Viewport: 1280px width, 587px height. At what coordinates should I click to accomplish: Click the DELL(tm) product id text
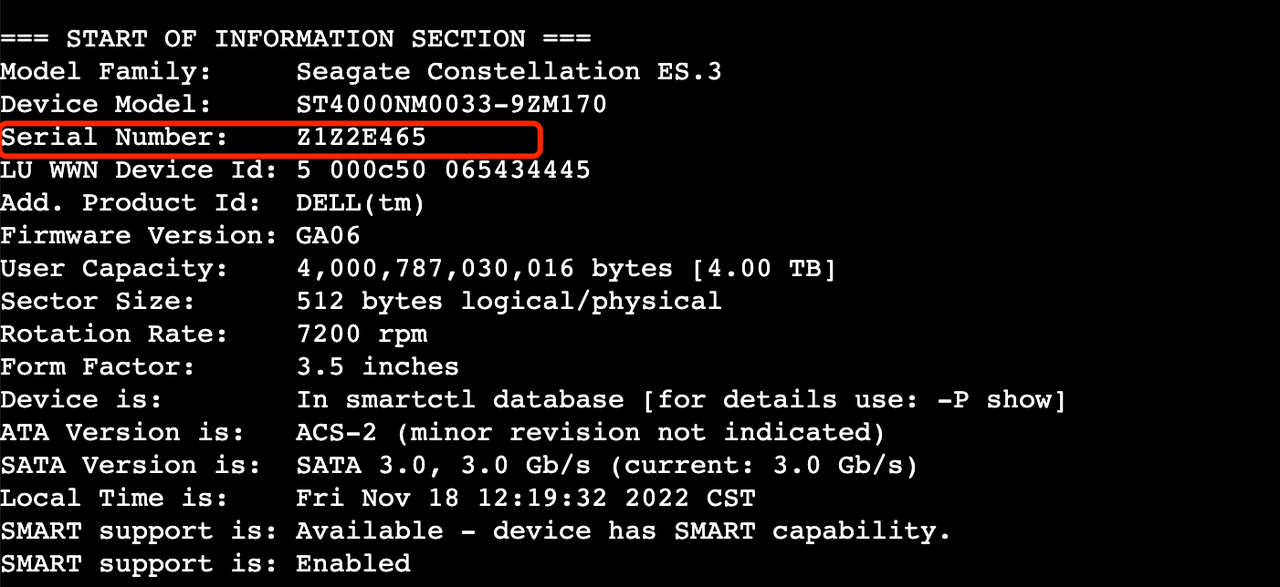tap(361, 203)
